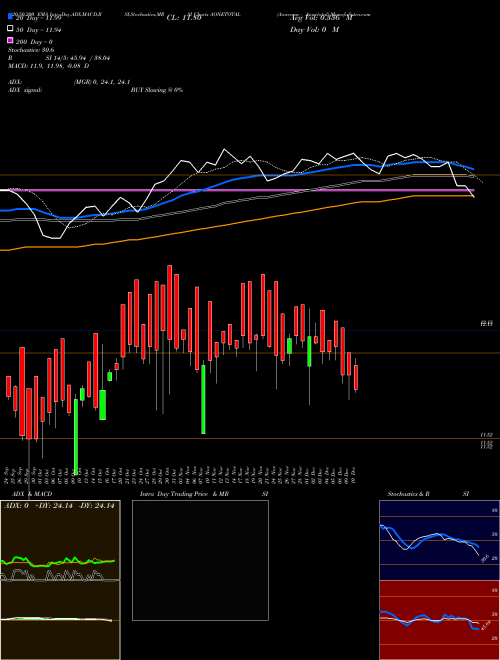Click the 'ADX: 0 +DY: 24.14 -DY: 24.14' readout
500x660 pixels.
(59, 506)
